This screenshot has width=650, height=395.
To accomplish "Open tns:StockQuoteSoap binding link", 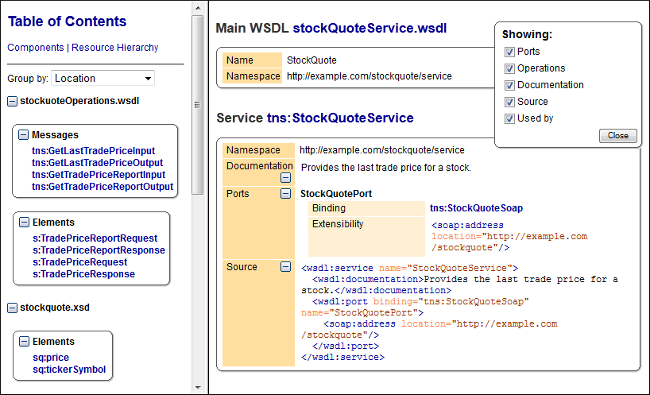I will 476,208.
